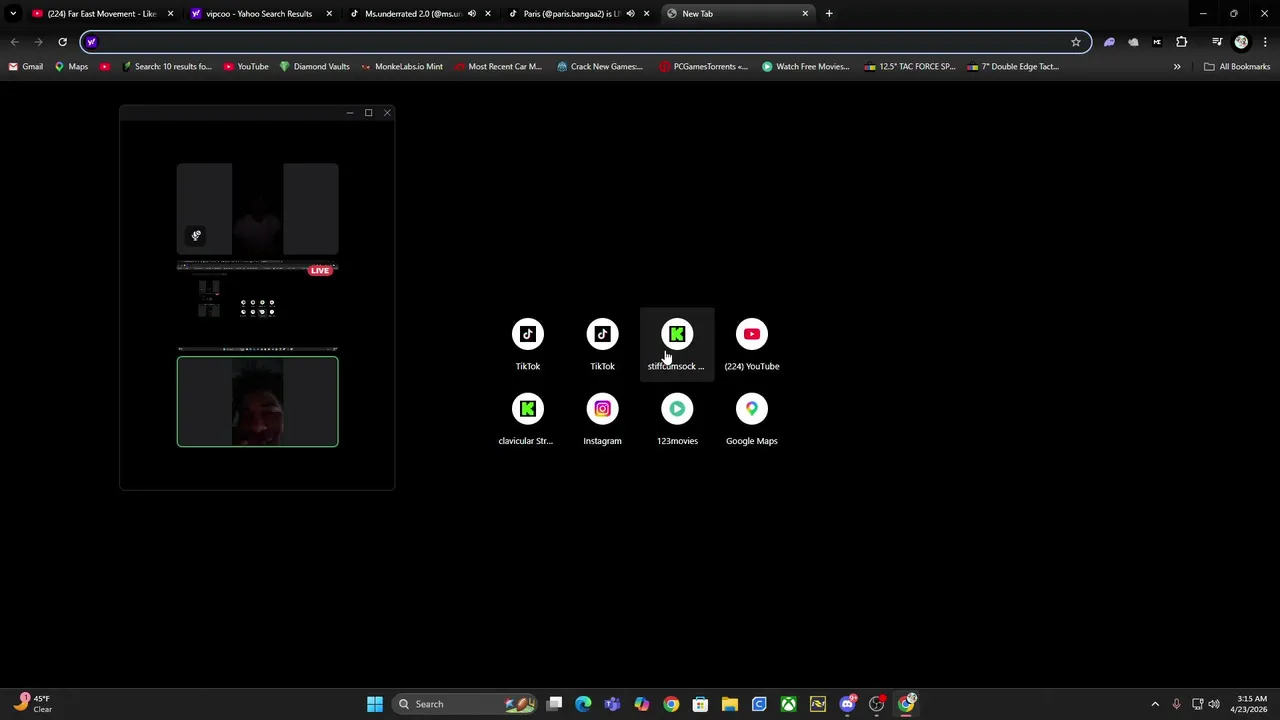Open Copilot from the taskbar
The width and height of the screenshot is (1280, 720).
(x=642, y=704)
